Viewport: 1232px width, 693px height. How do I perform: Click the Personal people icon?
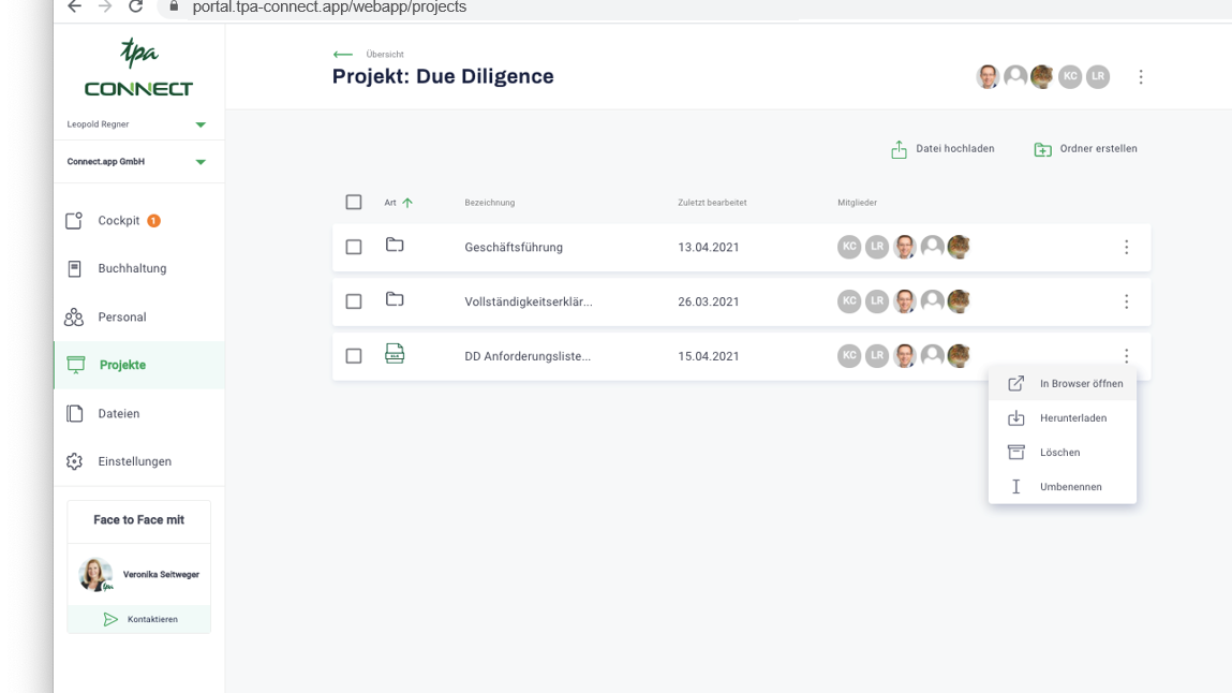(74, 317)
